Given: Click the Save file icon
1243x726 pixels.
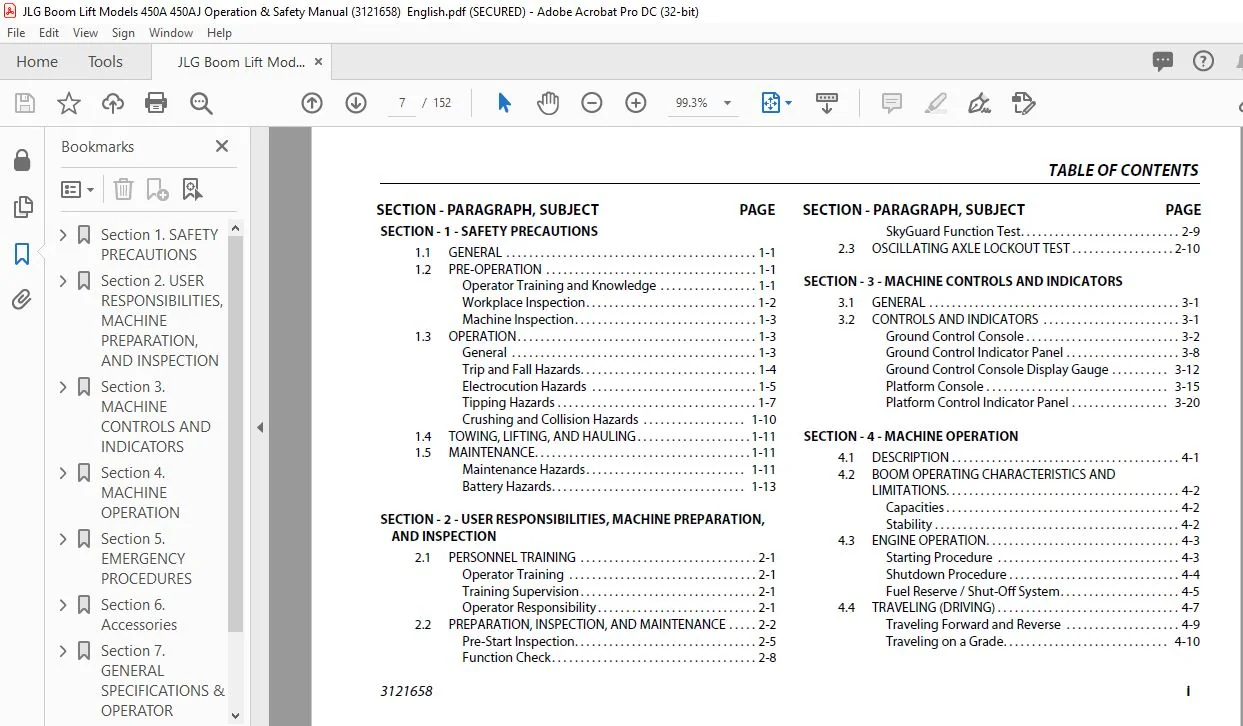Looking at the screenshot, I should 25,103.
